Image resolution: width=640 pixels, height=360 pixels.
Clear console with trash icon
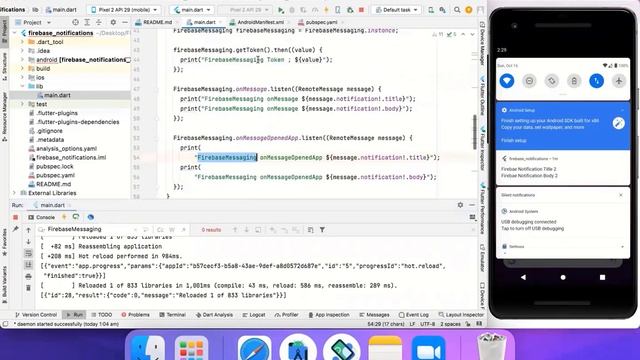28,288
